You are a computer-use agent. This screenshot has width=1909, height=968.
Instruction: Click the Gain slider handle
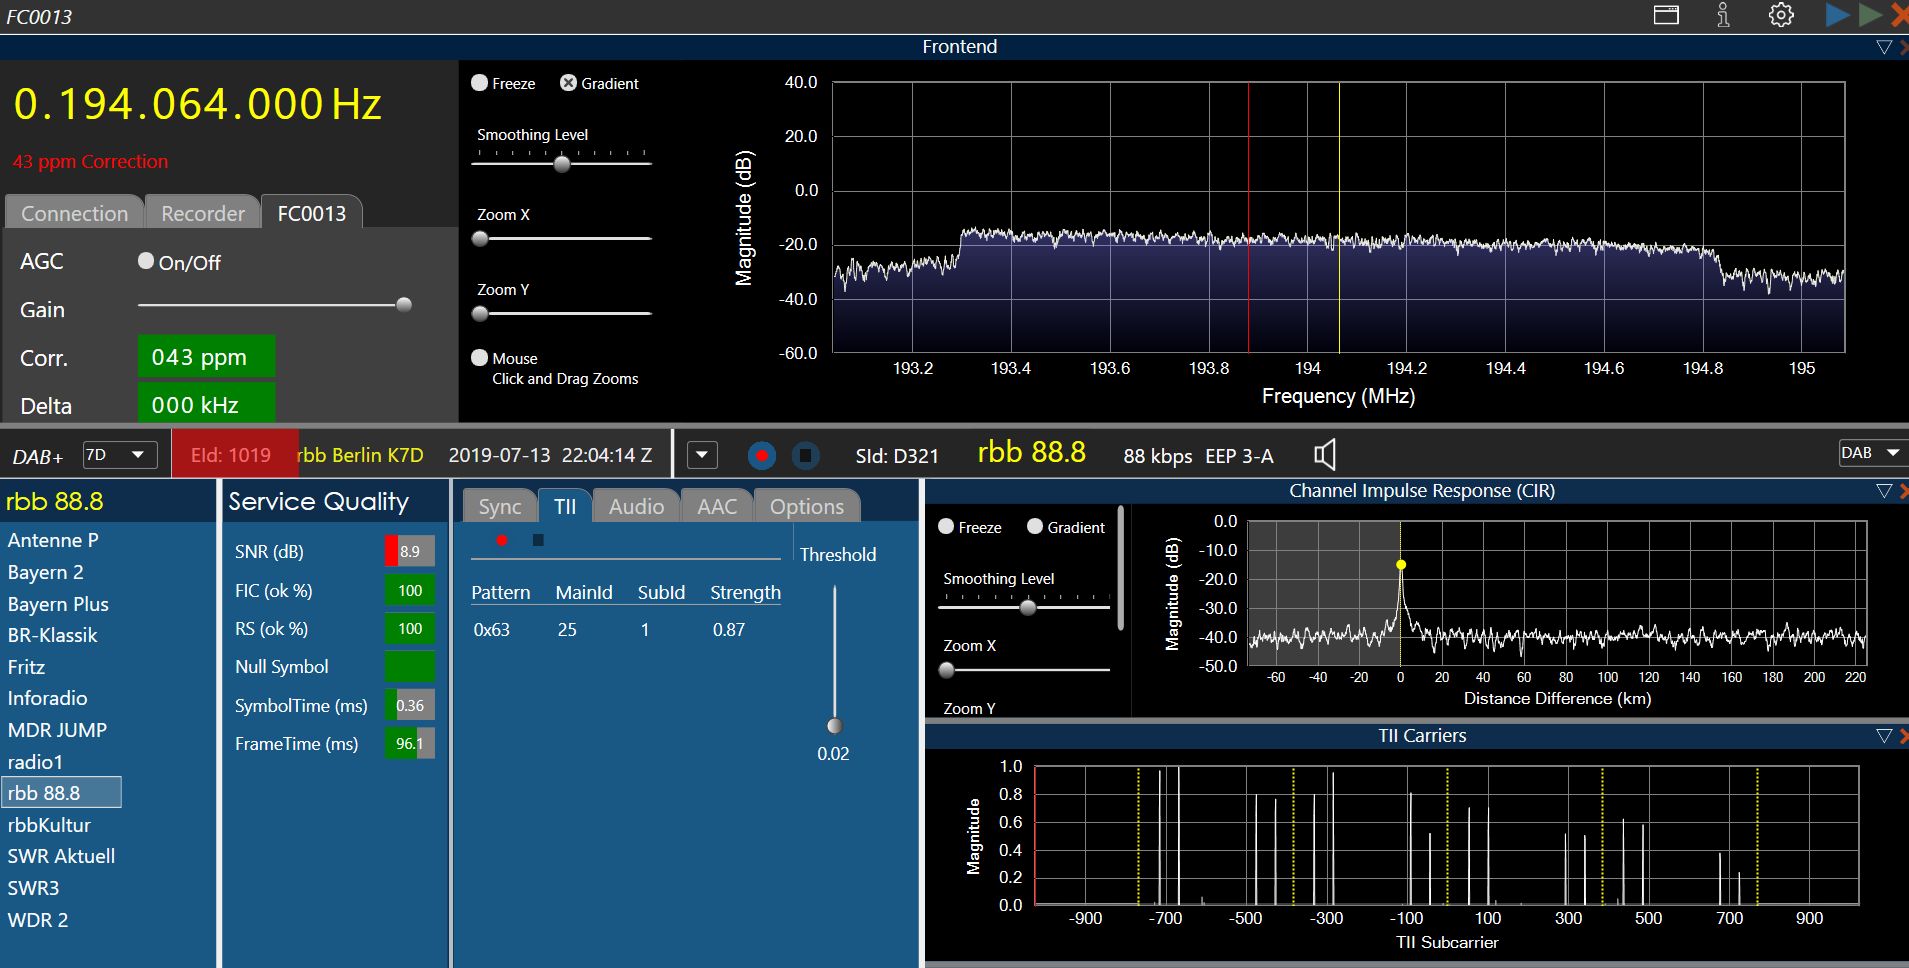pos(404,305)
